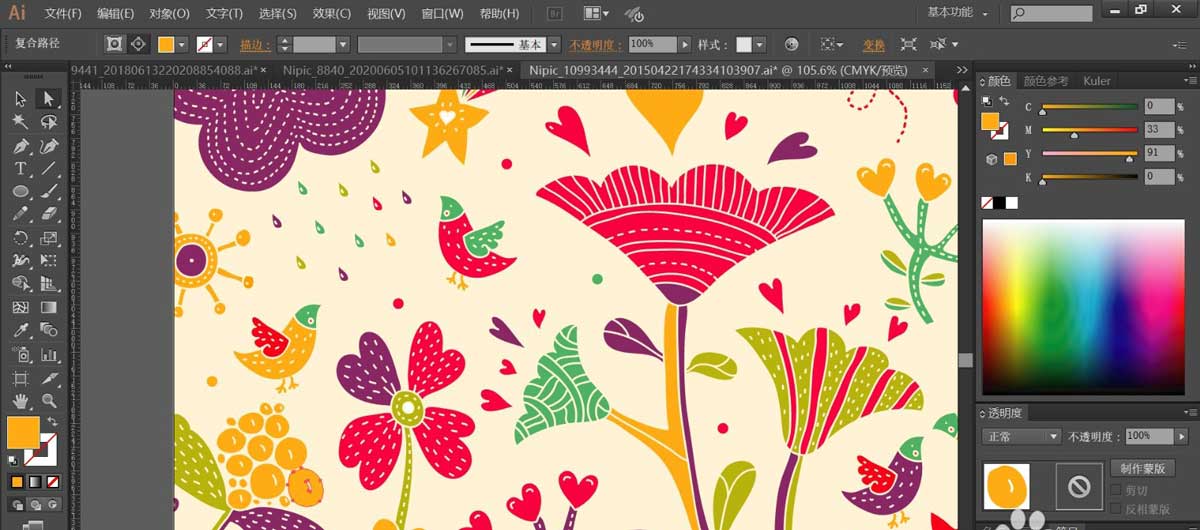Open the brush stroke style (基本) dropdown
Image resolution: width=1200 pixels, height=530 pixels.
pos(552,45)
